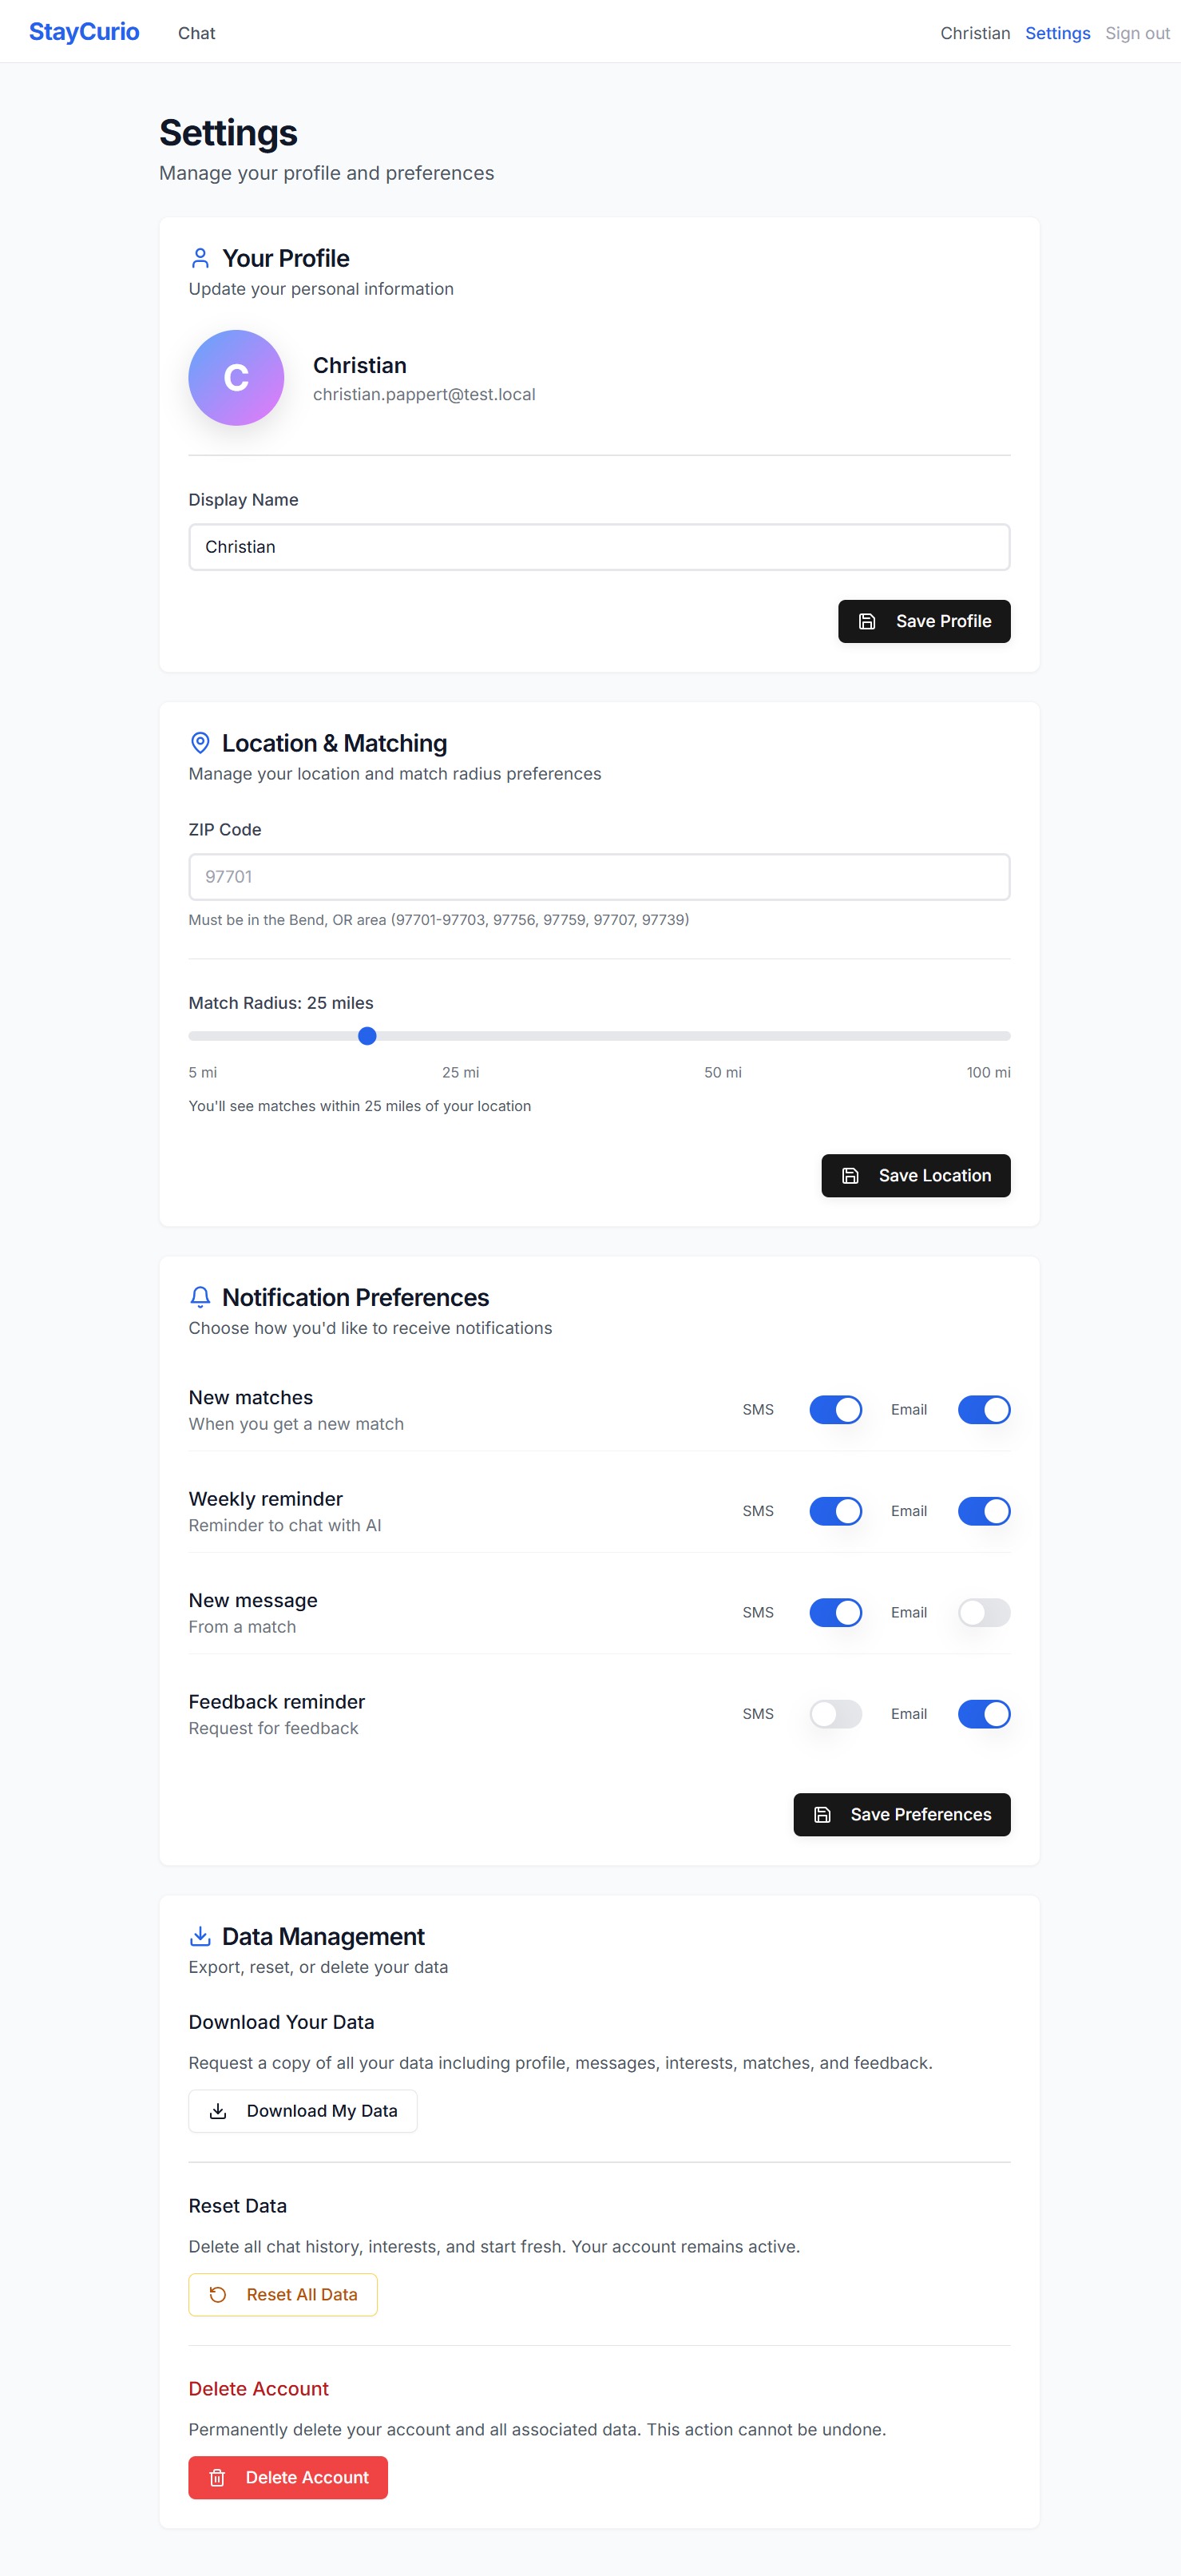Click the Match Radius slider handle
1181x2576 pixels.
pos(367,1035)
